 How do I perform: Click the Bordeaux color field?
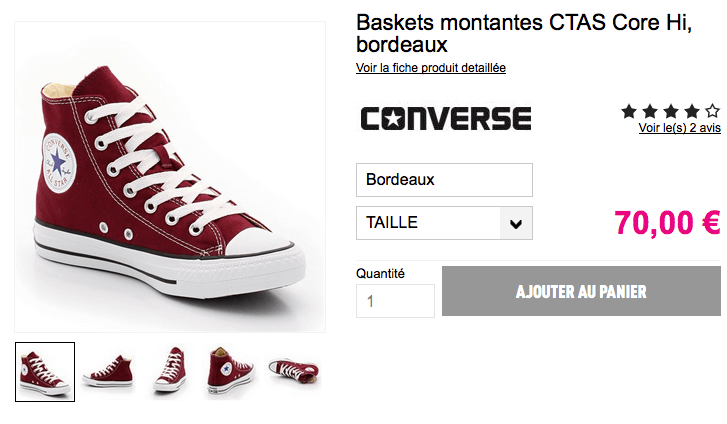click(444, 180)
